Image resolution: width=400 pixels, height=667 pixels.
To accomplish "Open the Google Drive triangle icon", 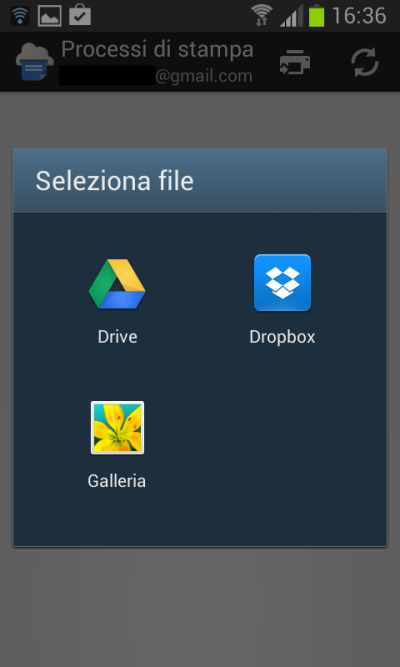I will pyautogui.click(x=117, y=284).
